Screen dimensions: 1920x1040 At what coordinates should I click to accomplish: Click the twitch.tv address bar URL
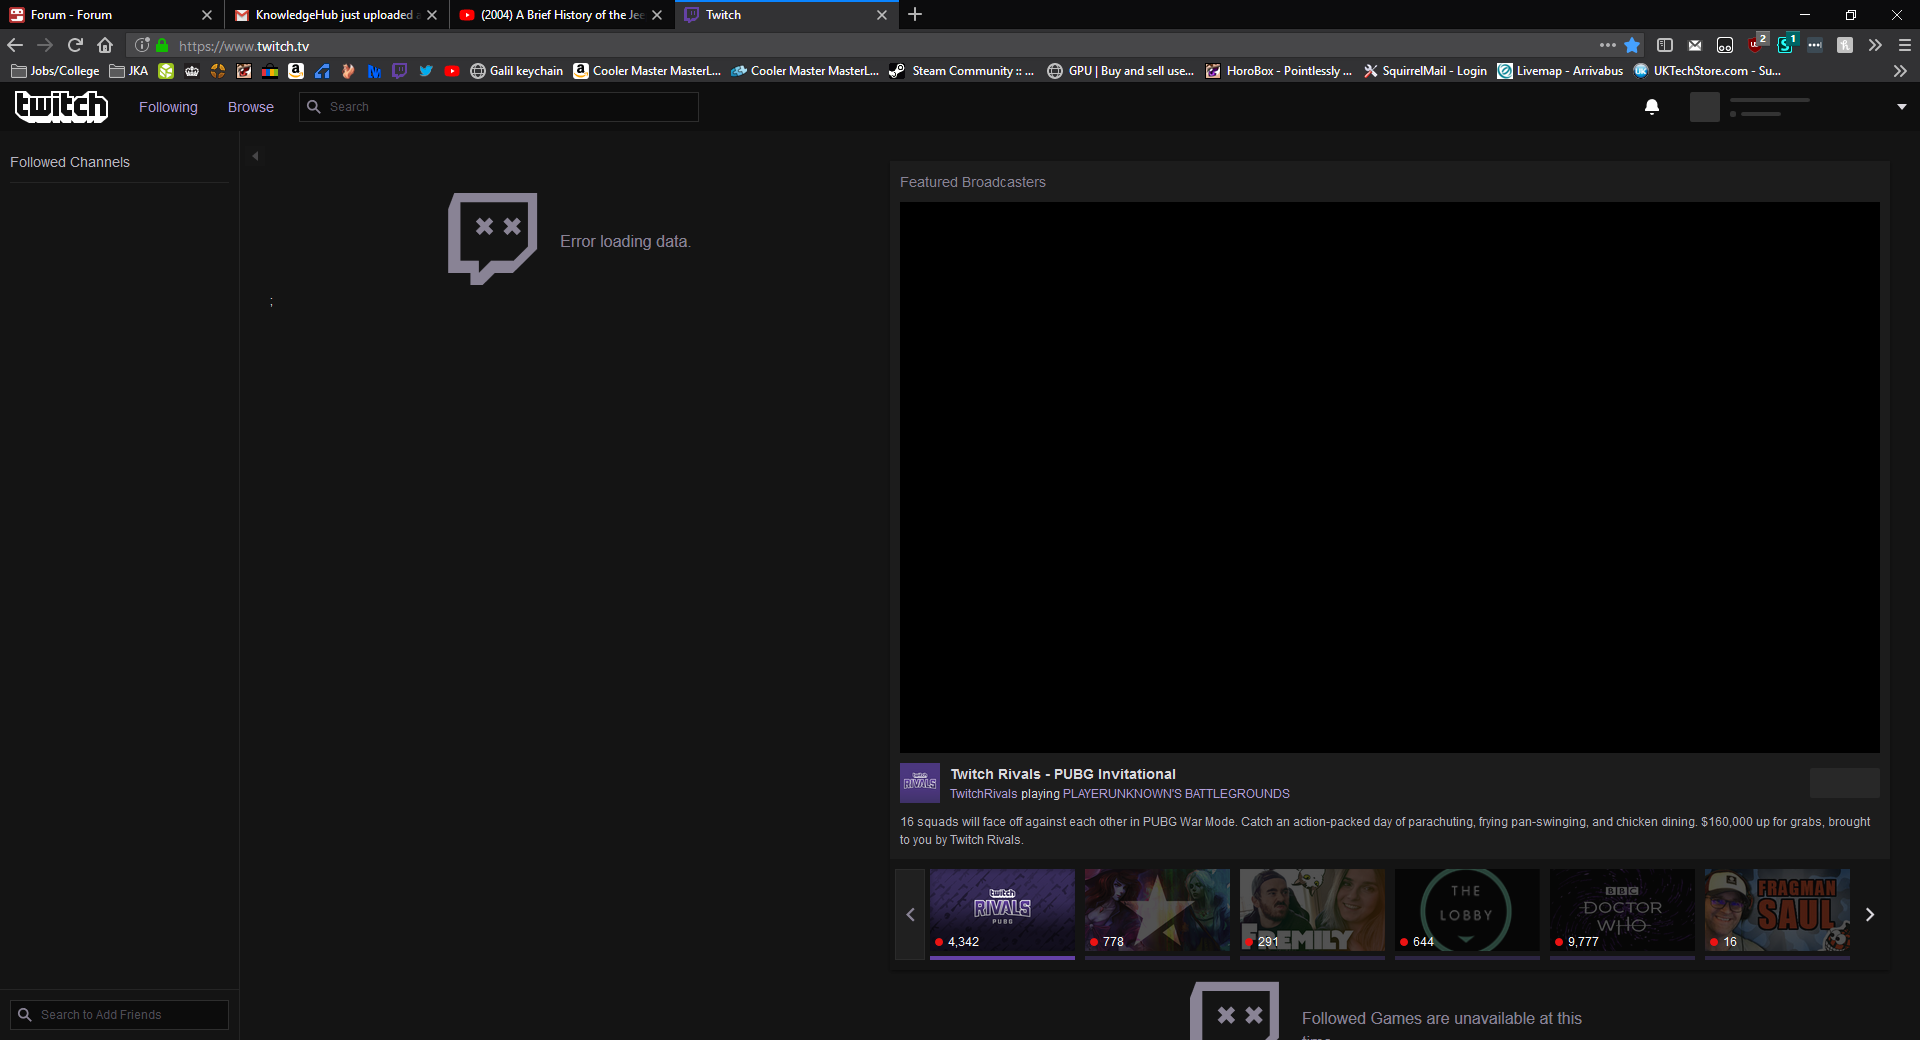(244, 46)
